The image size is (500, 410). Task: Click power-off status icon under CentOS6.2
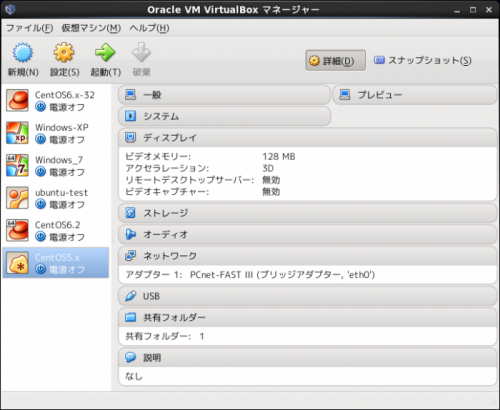tap(40, 237)
